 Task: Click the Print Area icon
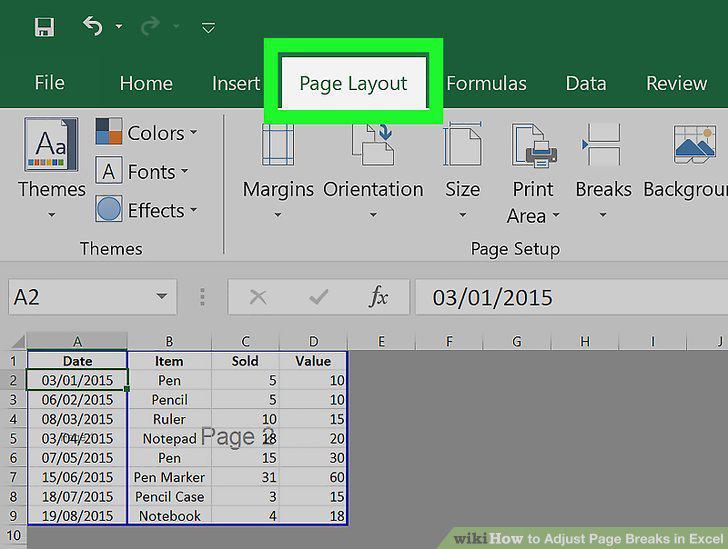click(x=534, y=145)
